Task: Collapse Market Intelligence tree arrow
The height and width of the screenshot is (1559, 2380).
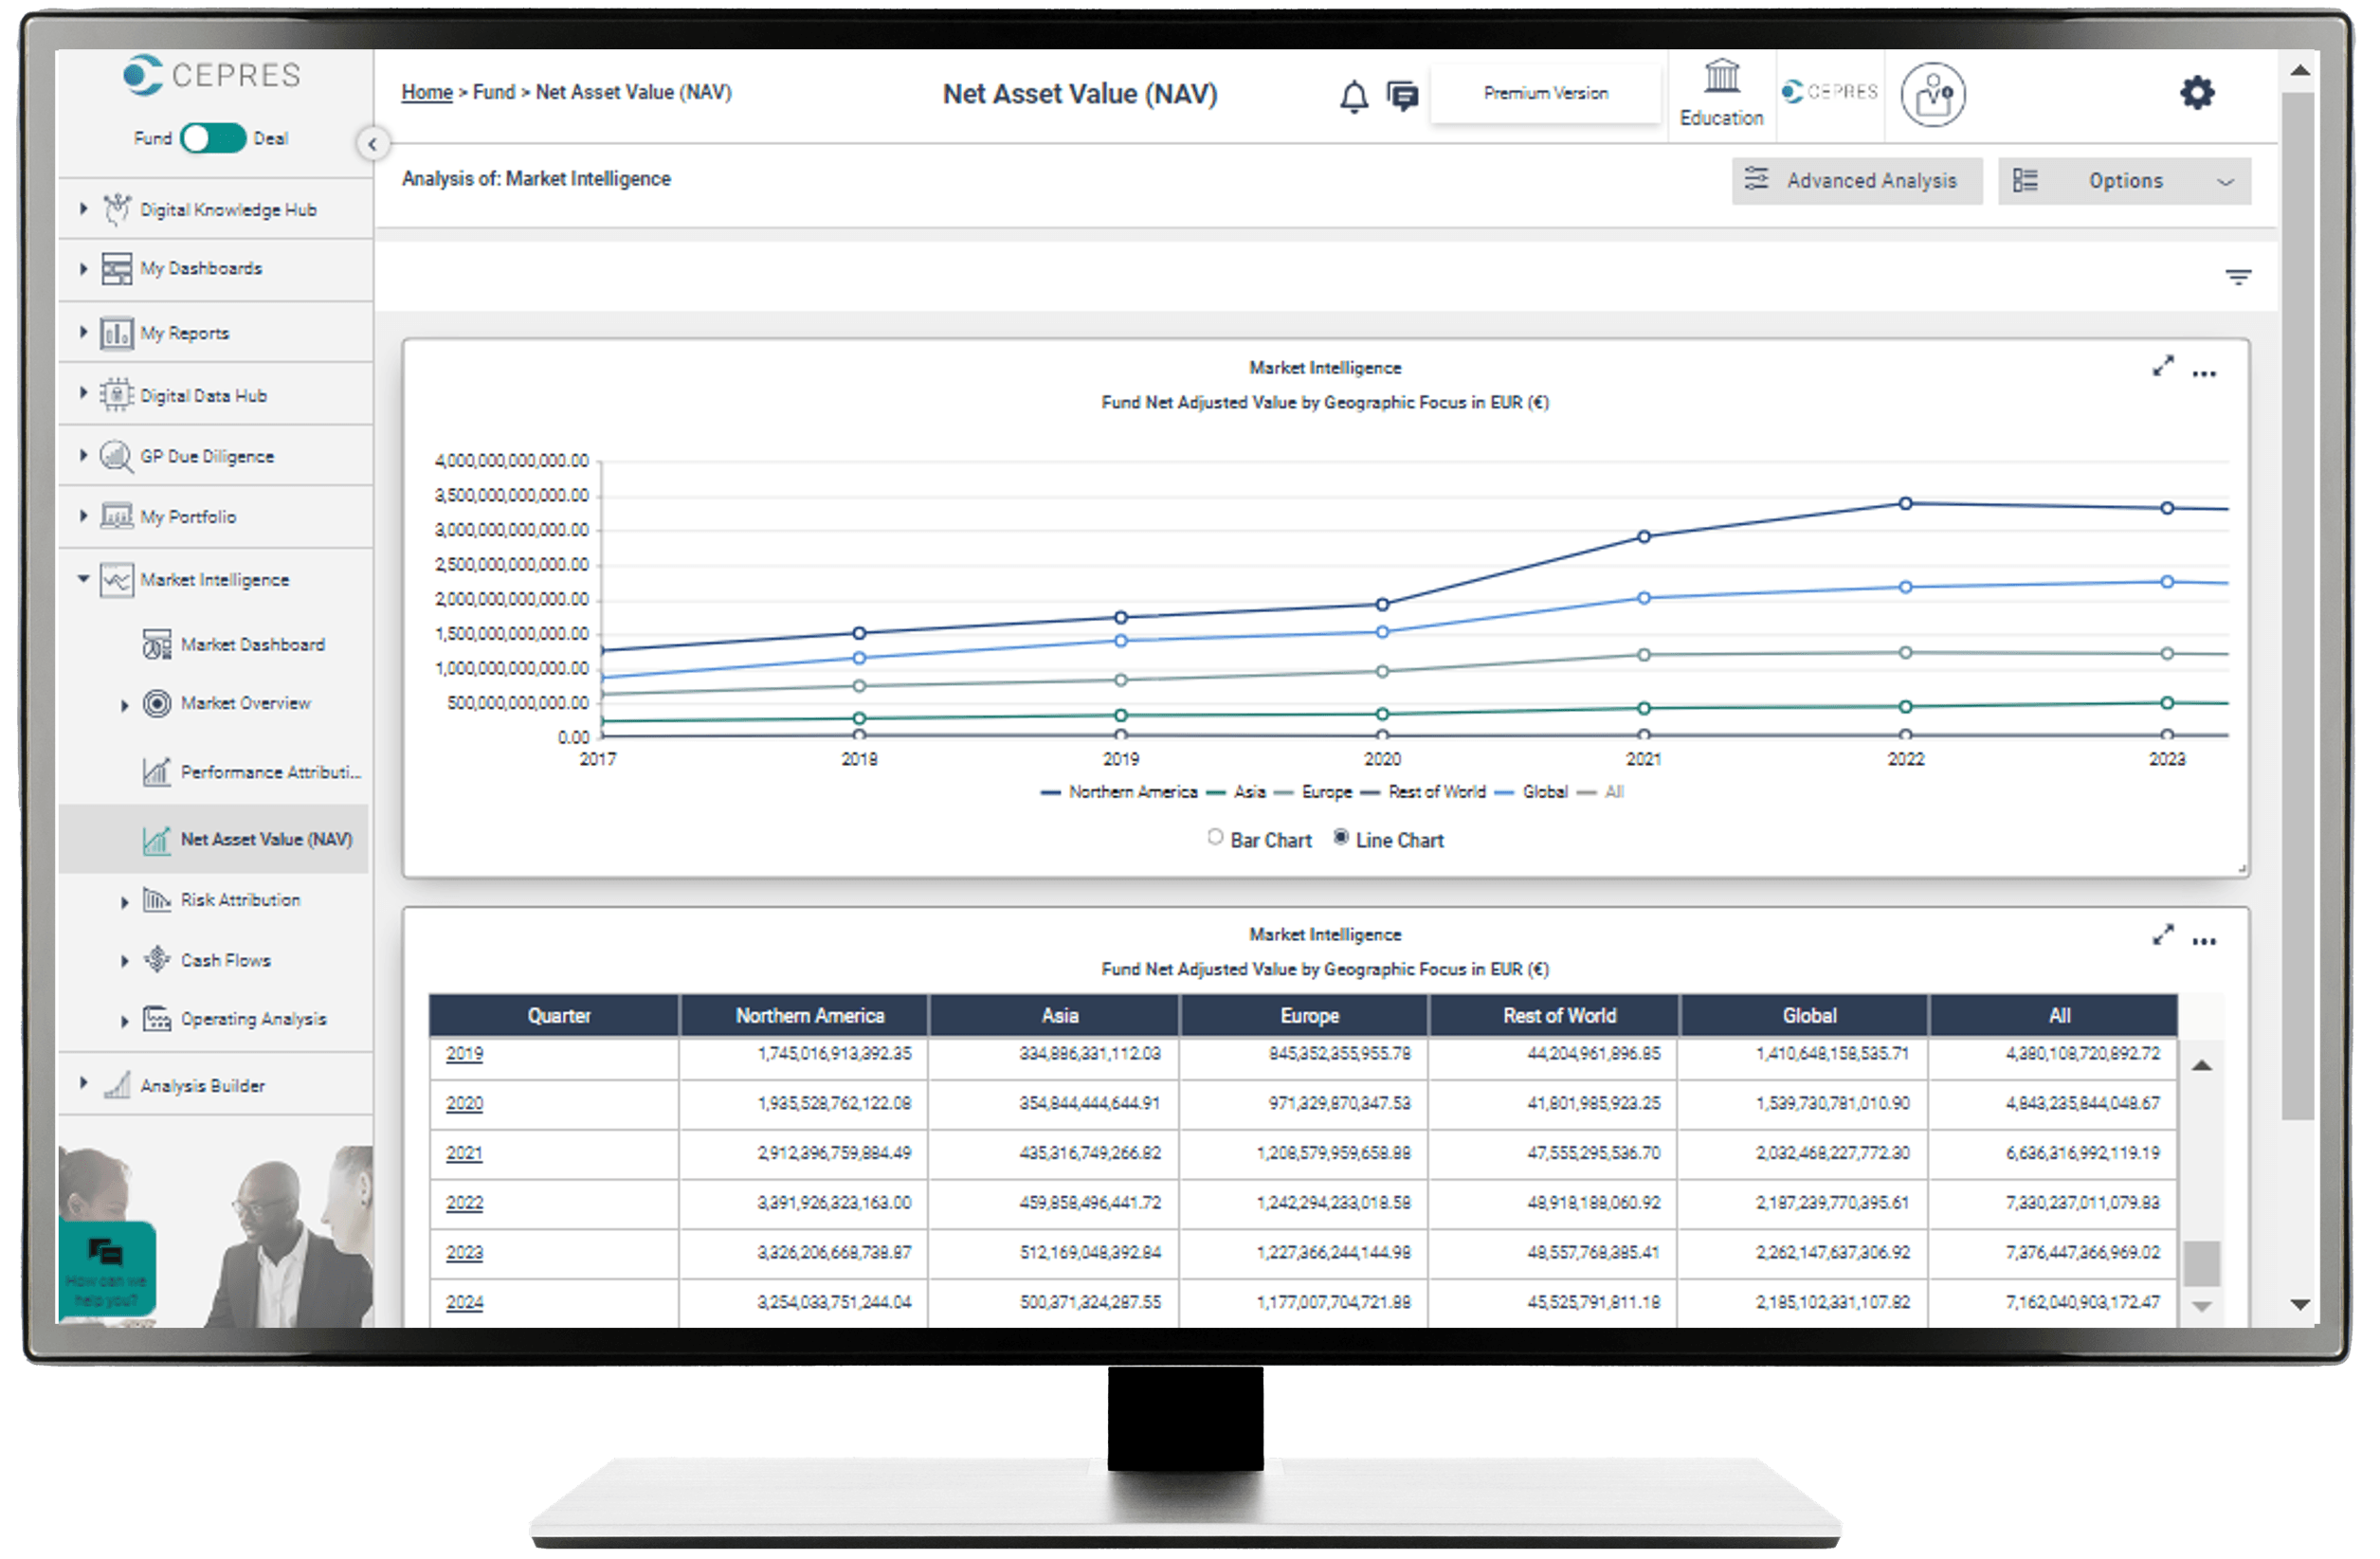Action: [84, 579]
